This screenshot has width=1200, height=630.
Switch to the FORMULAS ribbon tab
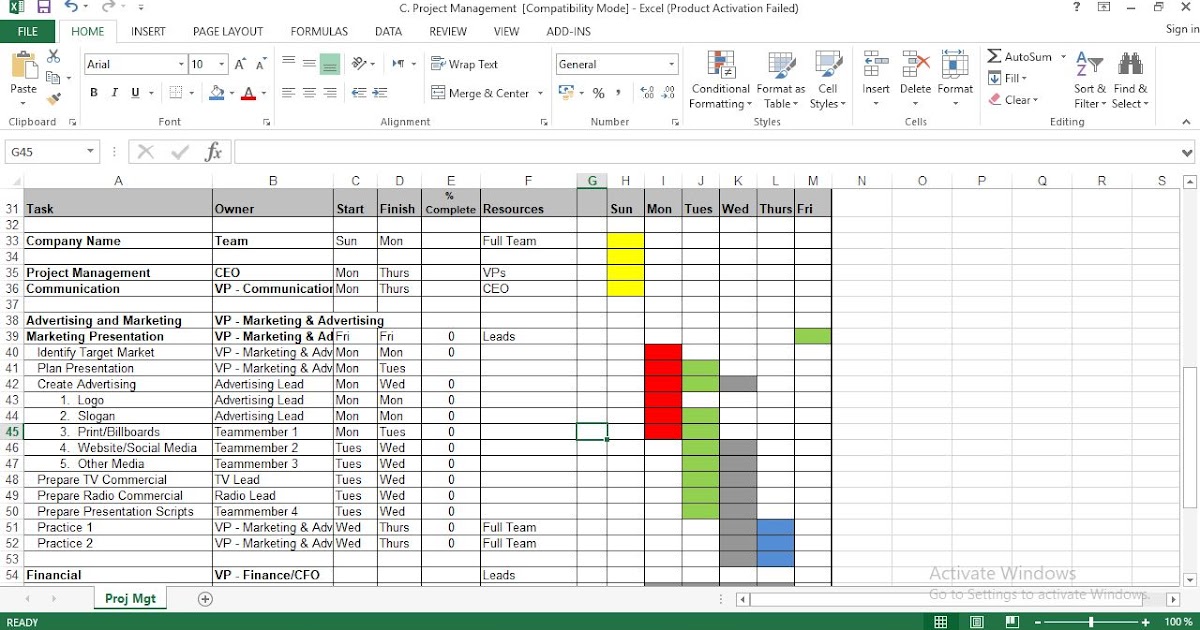pyautogui.click(x=318, y=31)
